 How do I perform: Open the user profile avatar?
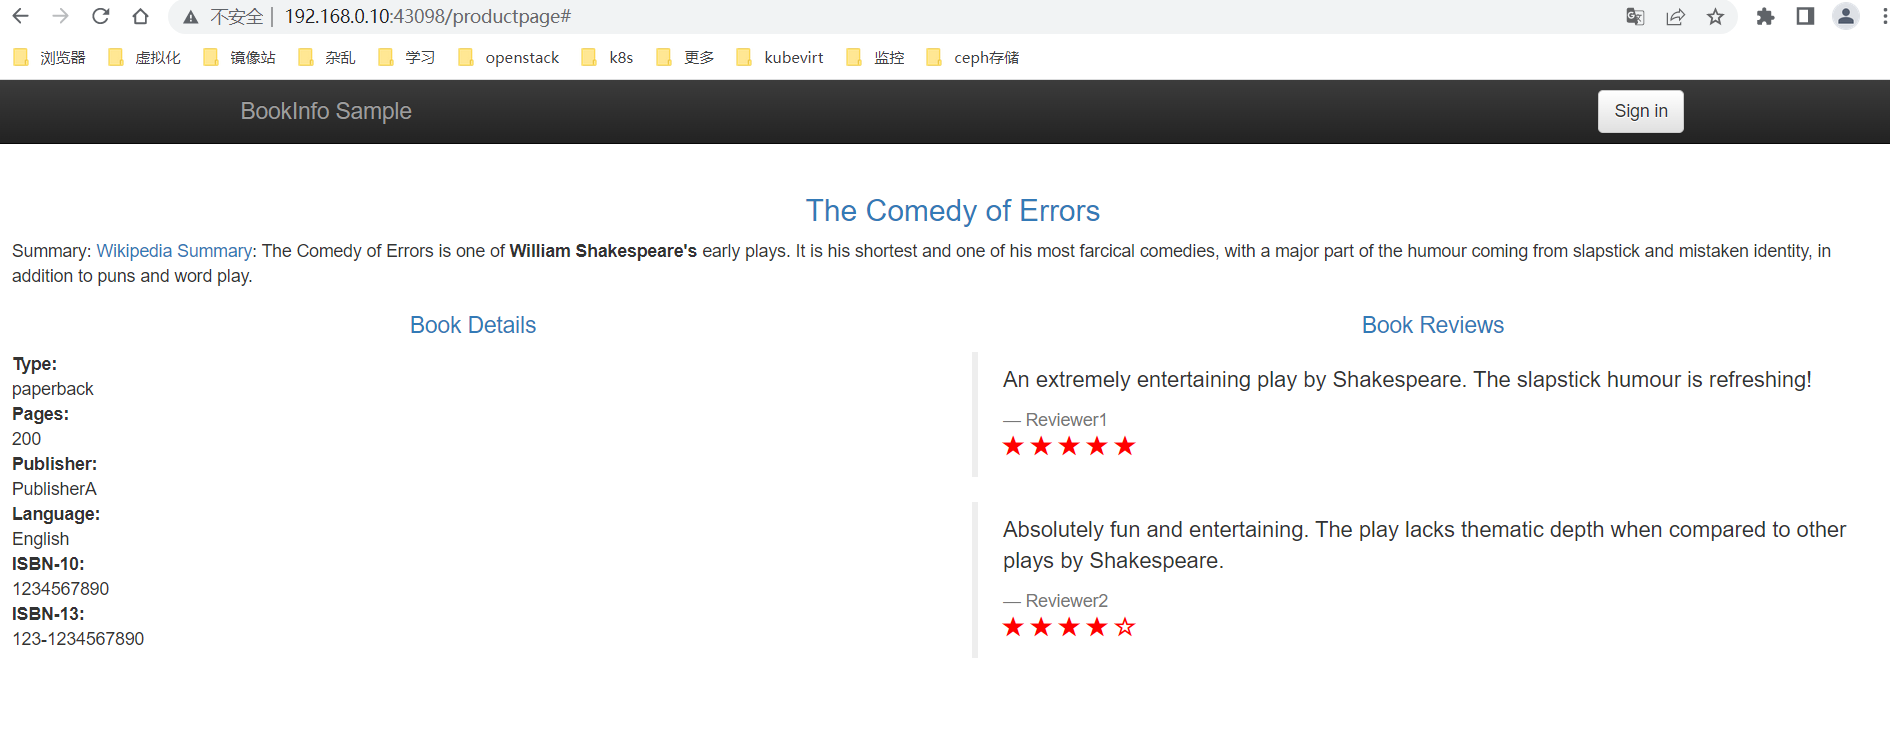[x=1846, y=16]
